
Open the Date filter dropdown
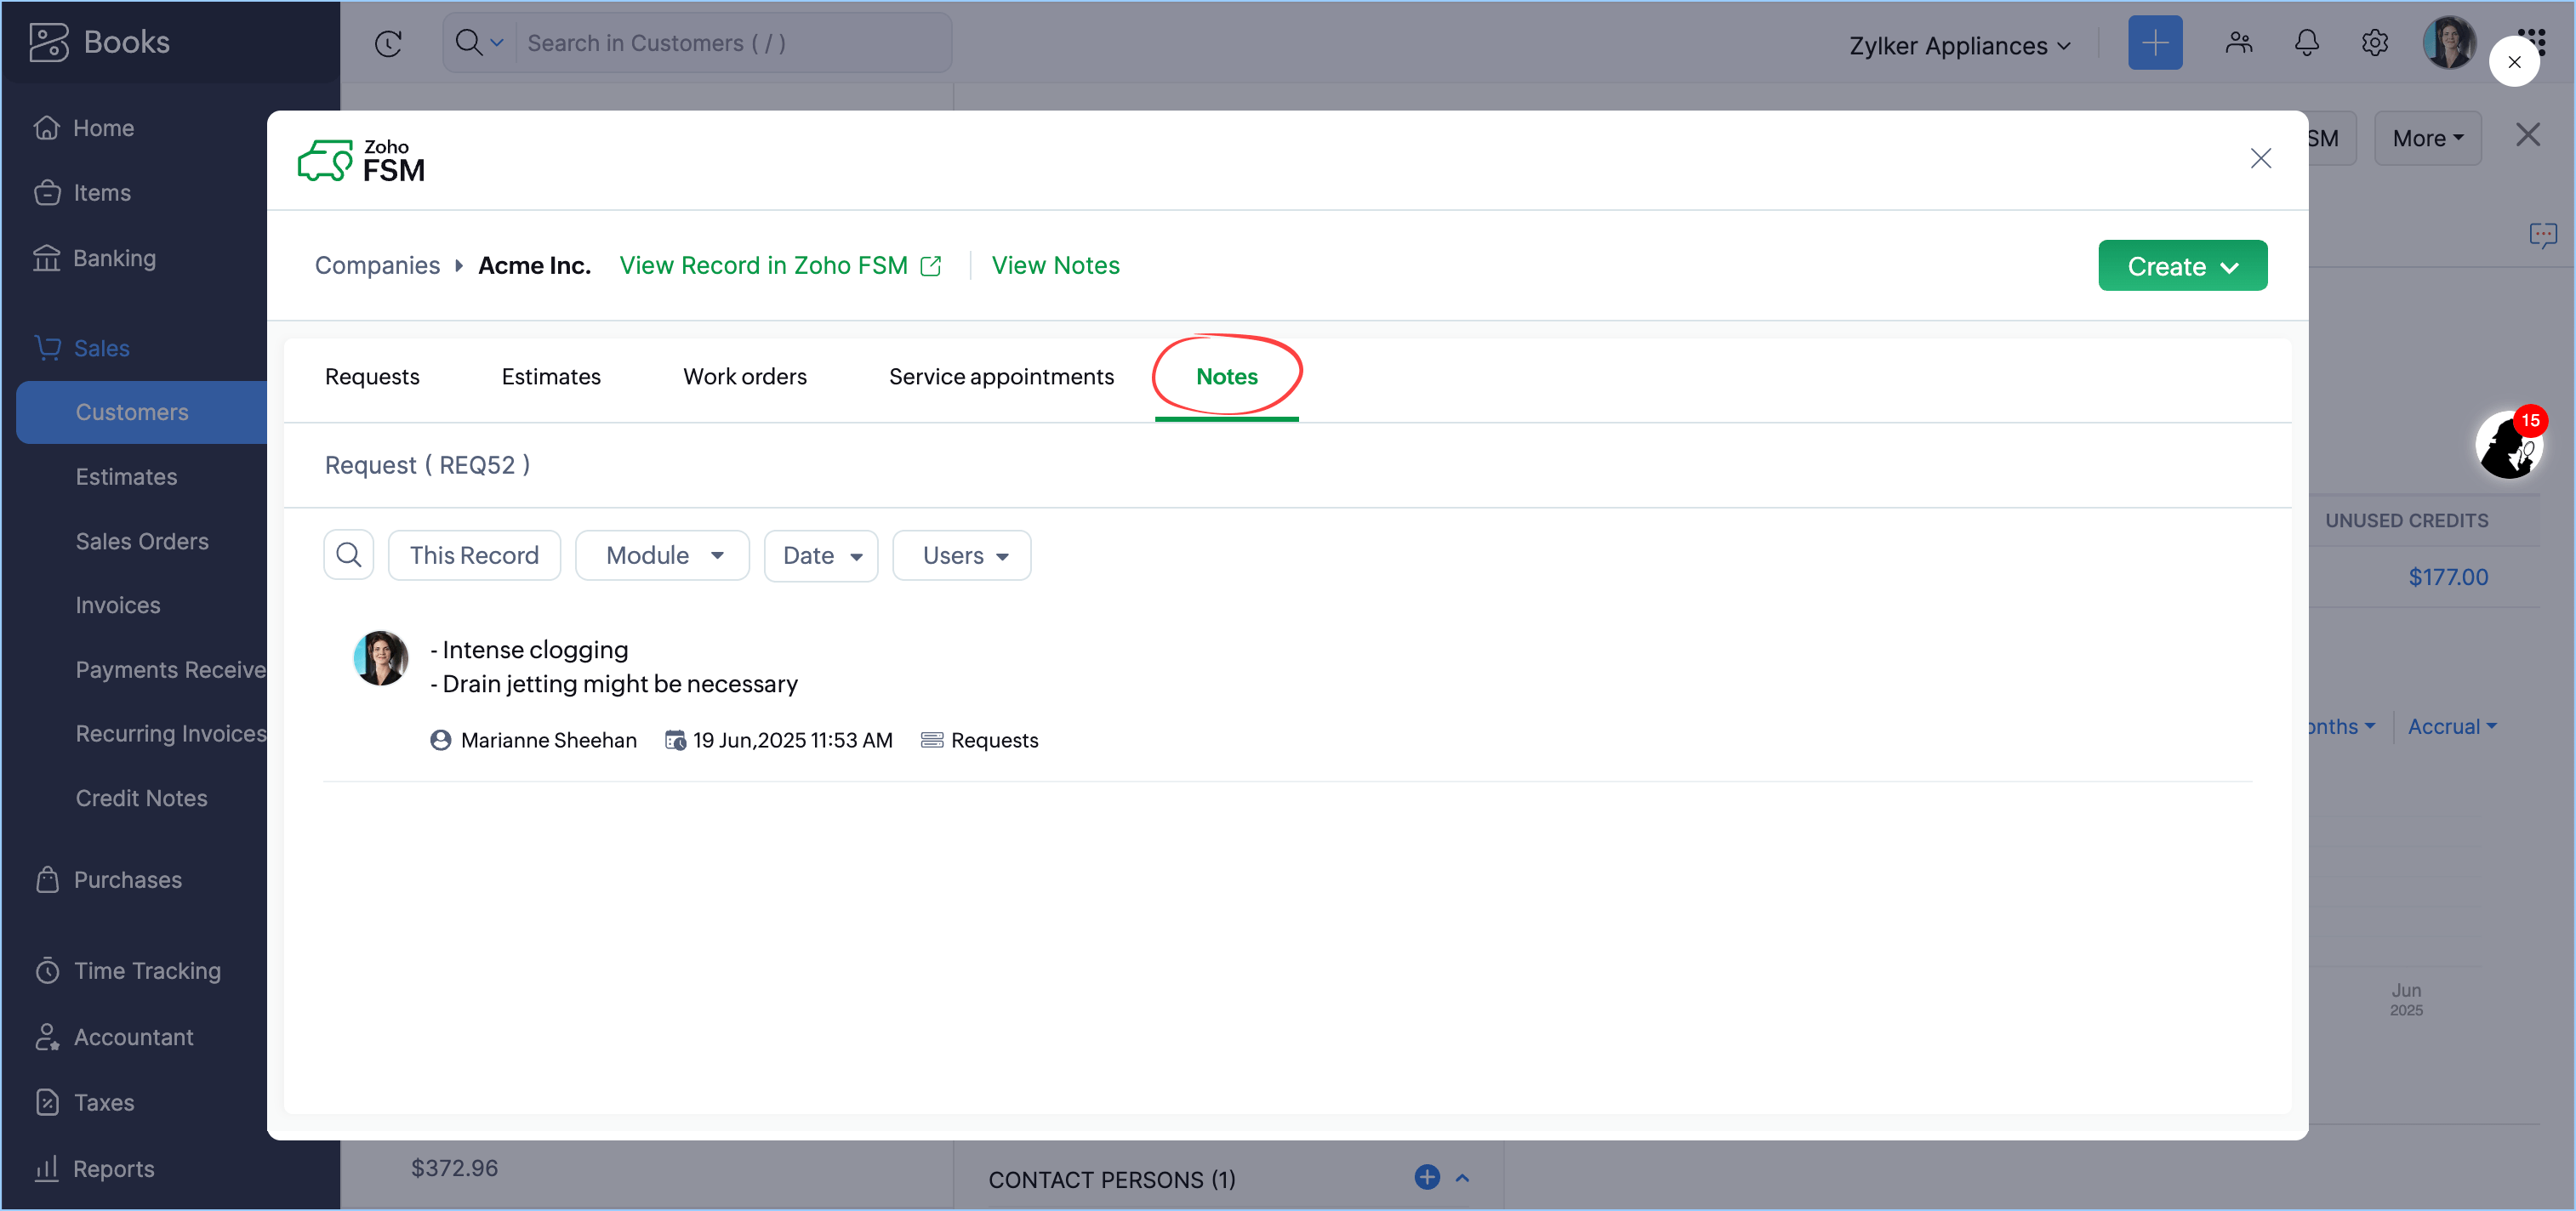[x=820, y=555]
